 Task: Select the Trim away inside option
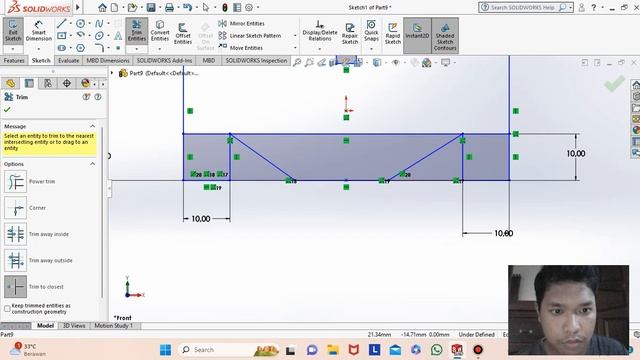click(x=16, y=234)
